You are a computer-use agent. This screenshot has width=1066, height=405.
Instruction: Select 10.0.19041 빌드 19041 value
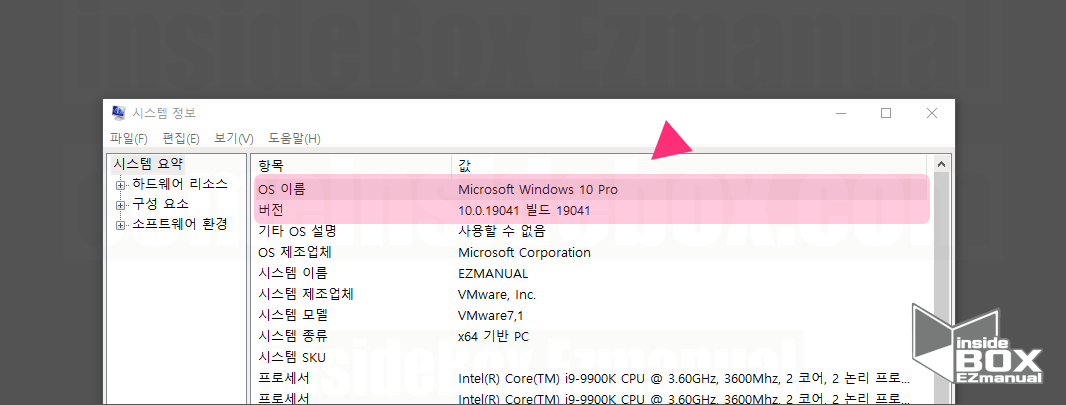(524, 211)
